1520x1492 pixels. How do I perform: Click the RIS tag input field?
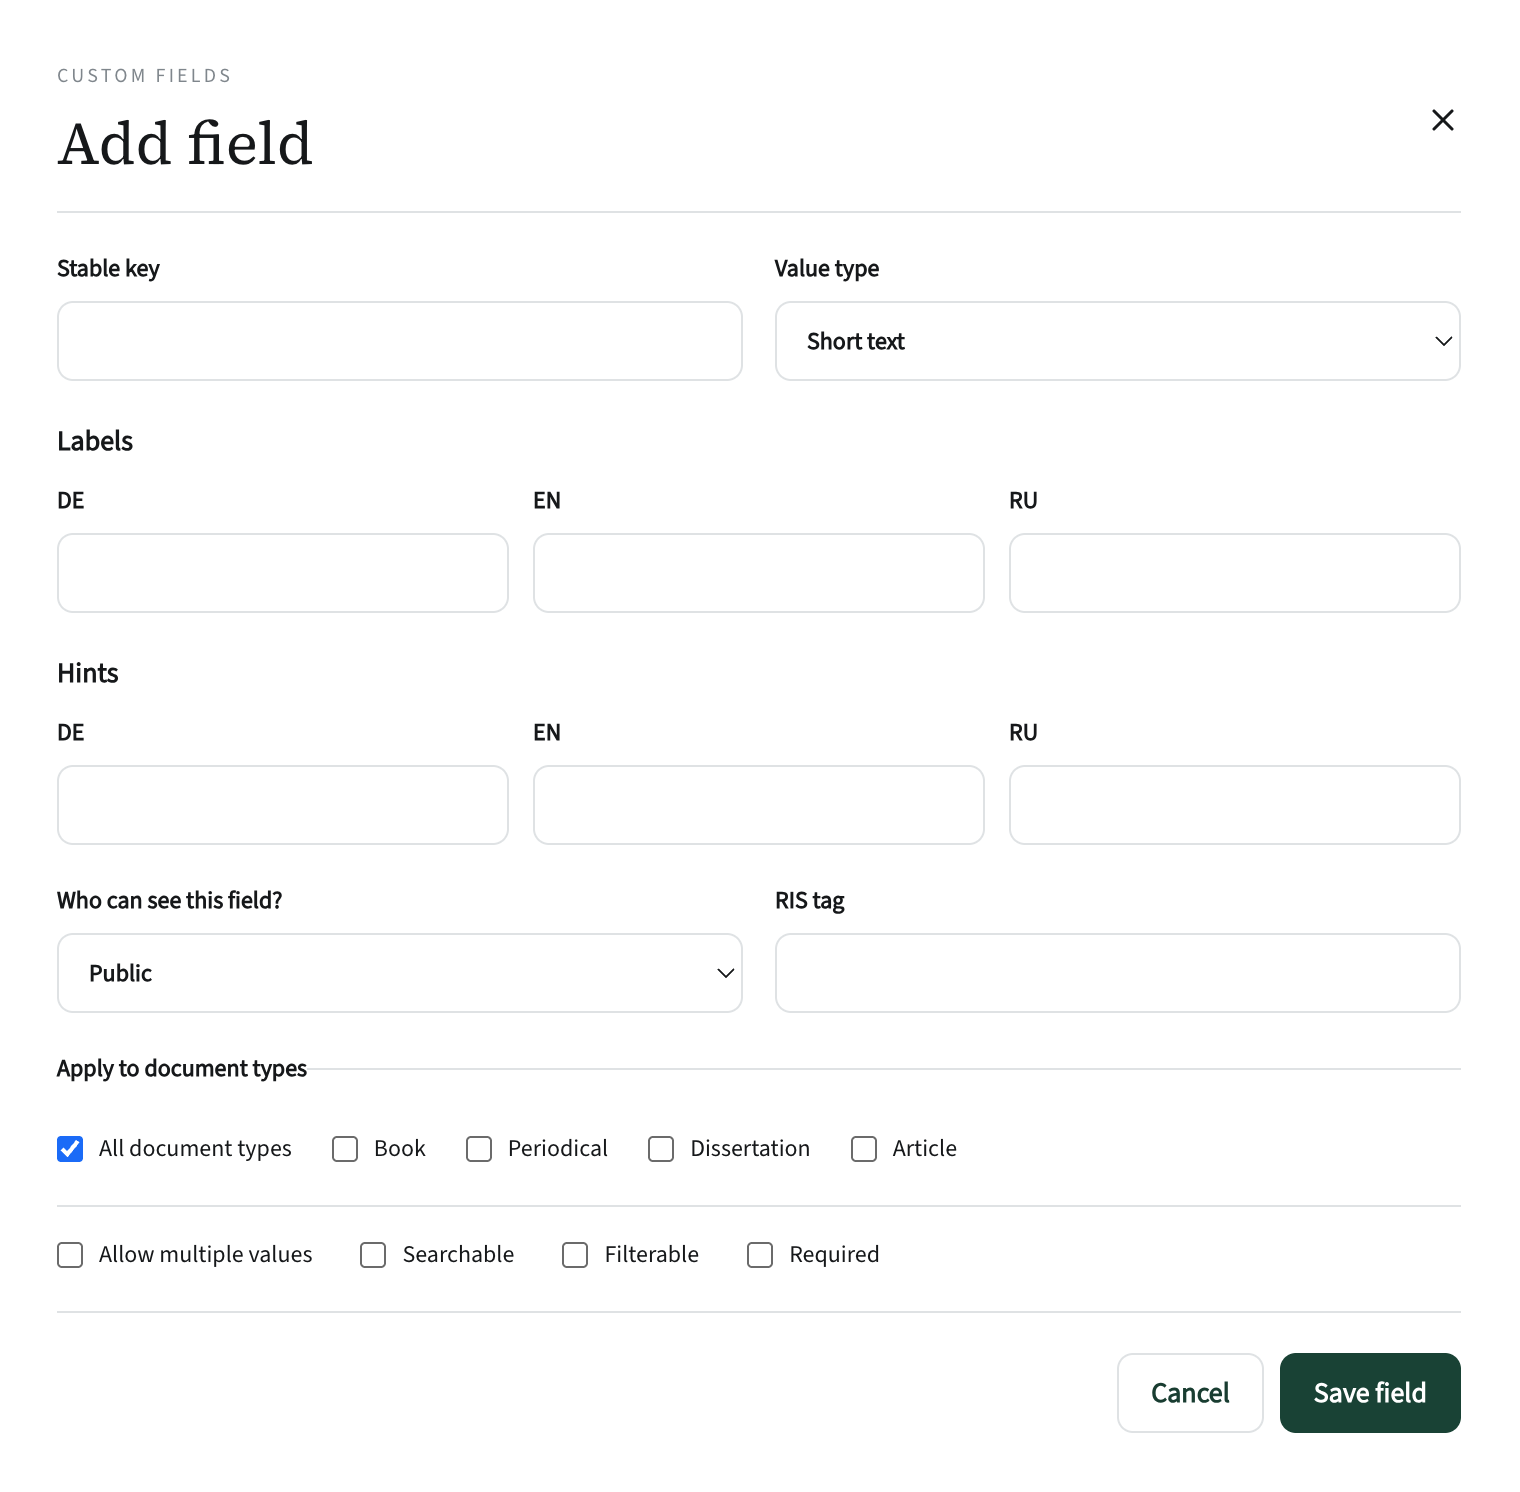1118,973
